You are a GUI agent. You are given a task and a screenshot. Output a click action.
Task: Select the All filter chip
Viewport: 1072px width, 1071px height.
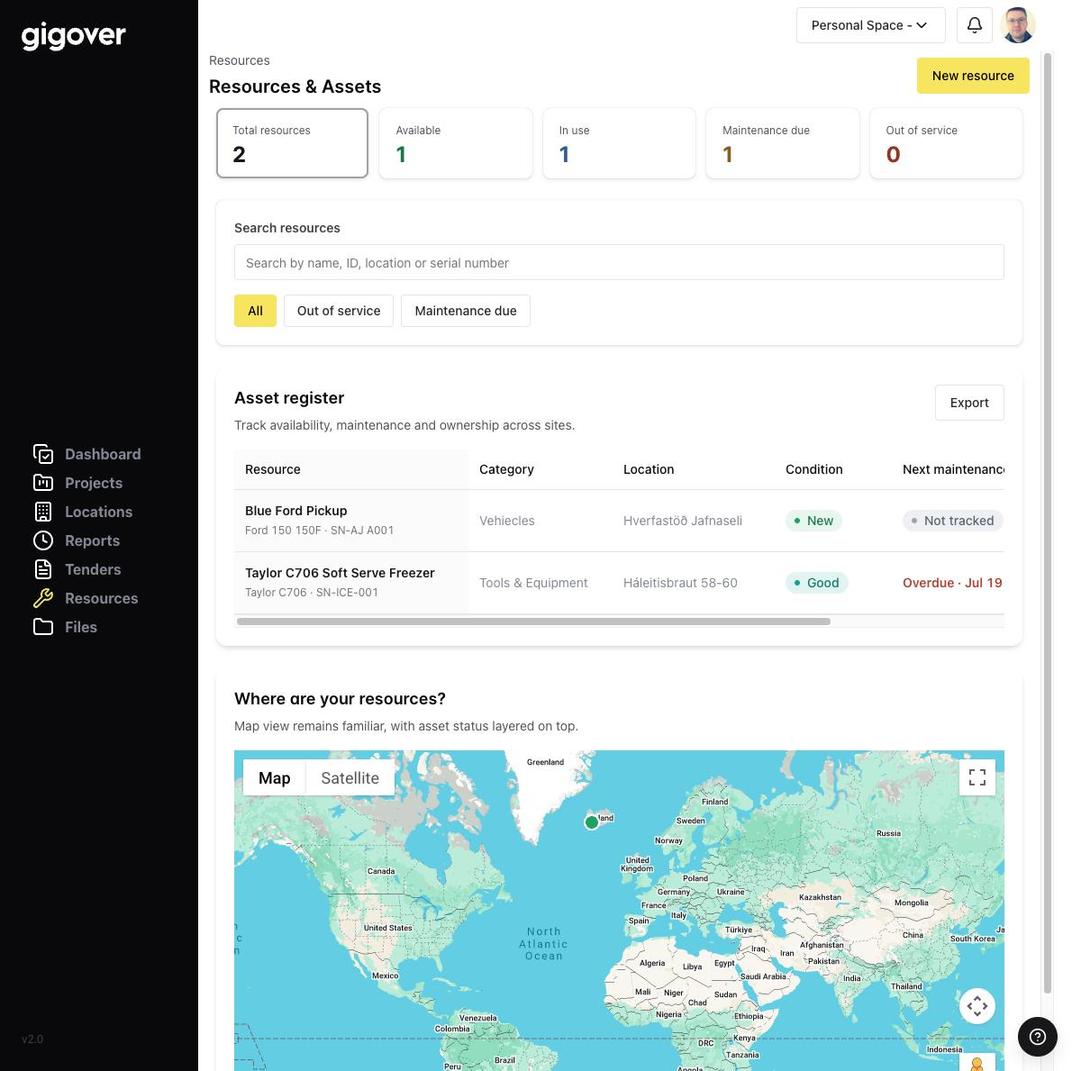(255, 310)
